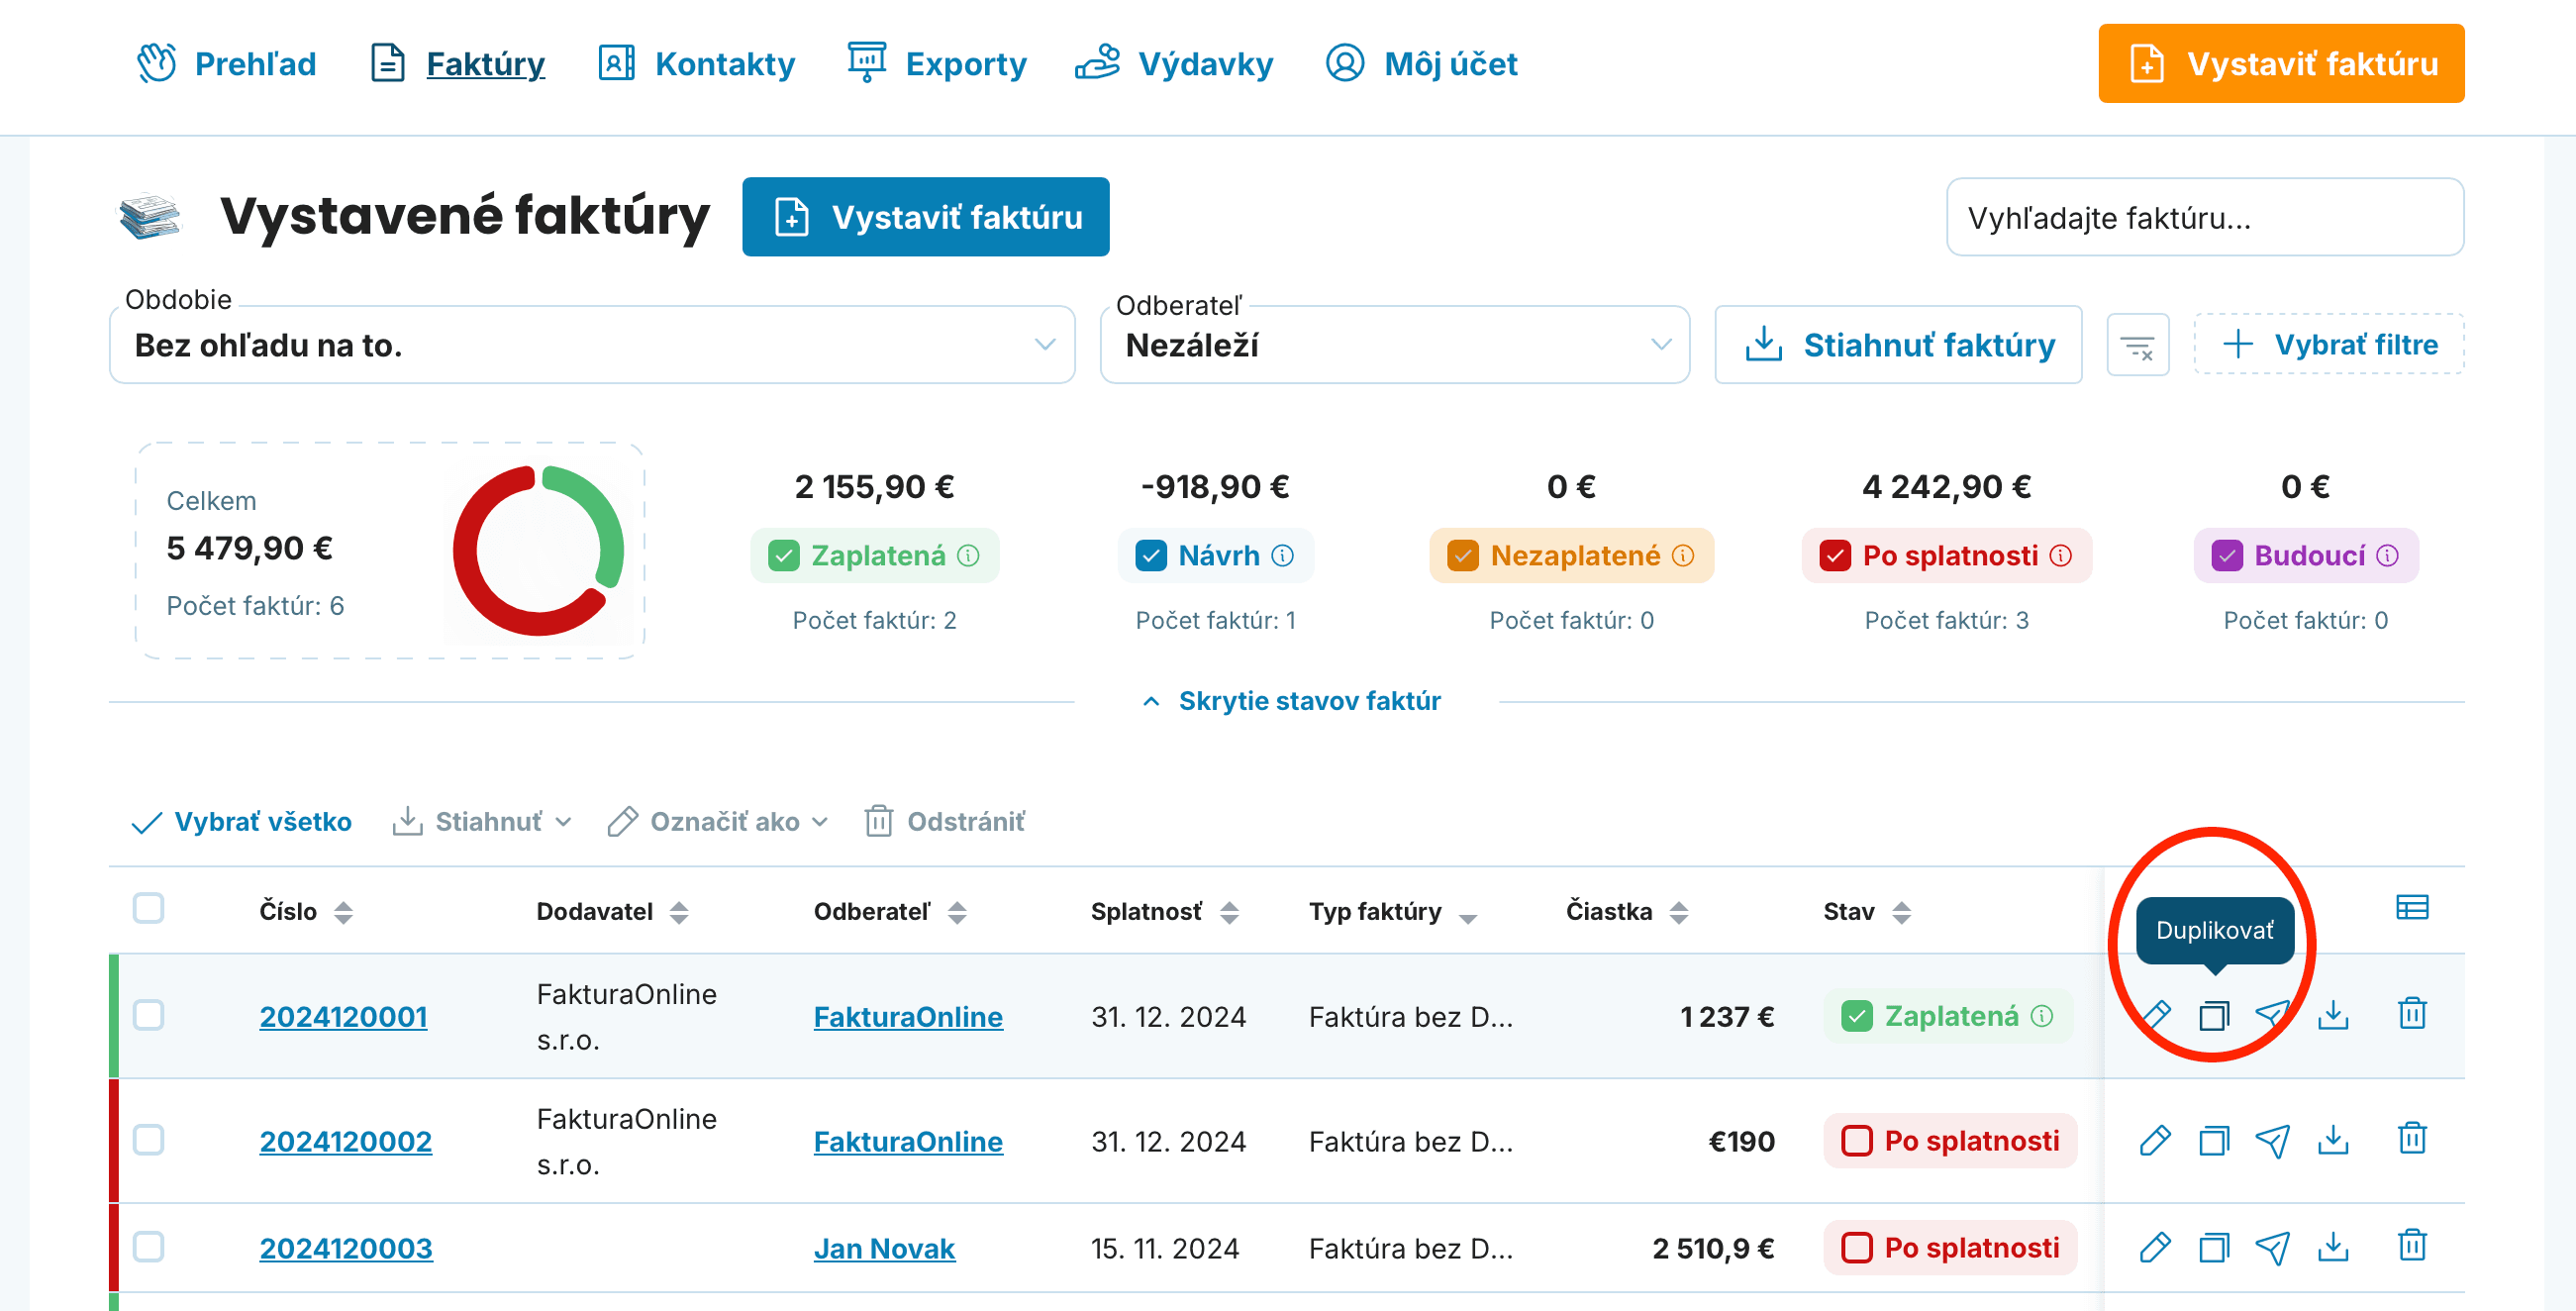This screenshot has height=1311, width=2576.
Task: Duplicate invoice 2024120001 with the copy icon
Action: pos(2214,1016)
